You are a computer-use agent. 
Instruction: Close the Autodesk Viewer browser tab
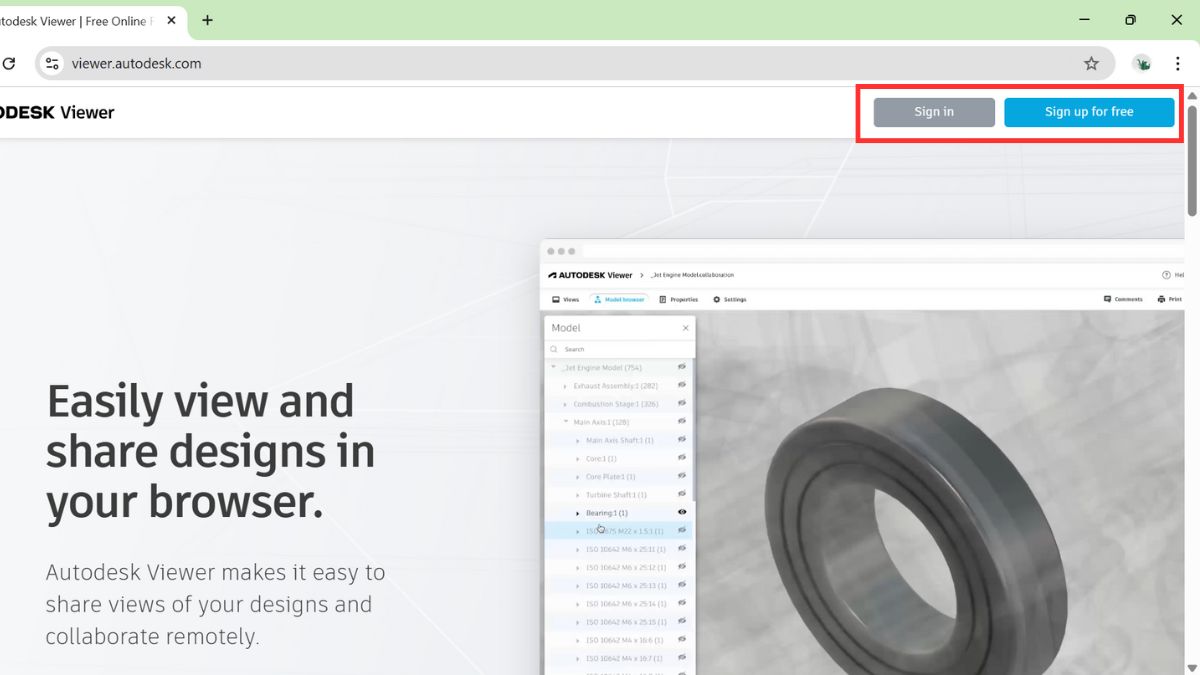[171, 20]
